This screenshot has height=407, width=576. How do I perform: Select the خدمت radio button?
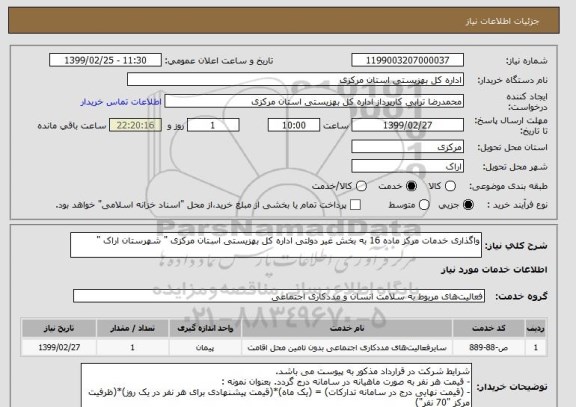411,186
